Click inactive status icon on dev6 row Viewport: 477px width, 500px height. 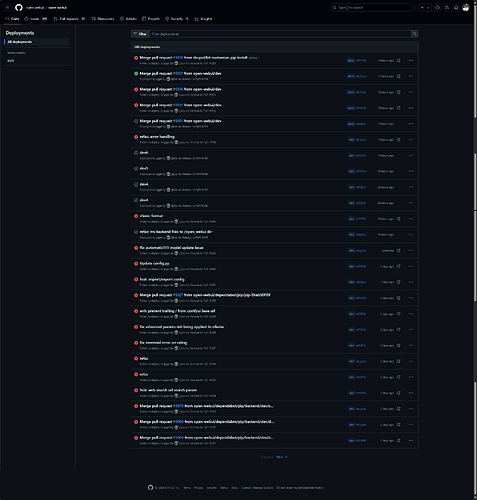(x=136, y=153)
